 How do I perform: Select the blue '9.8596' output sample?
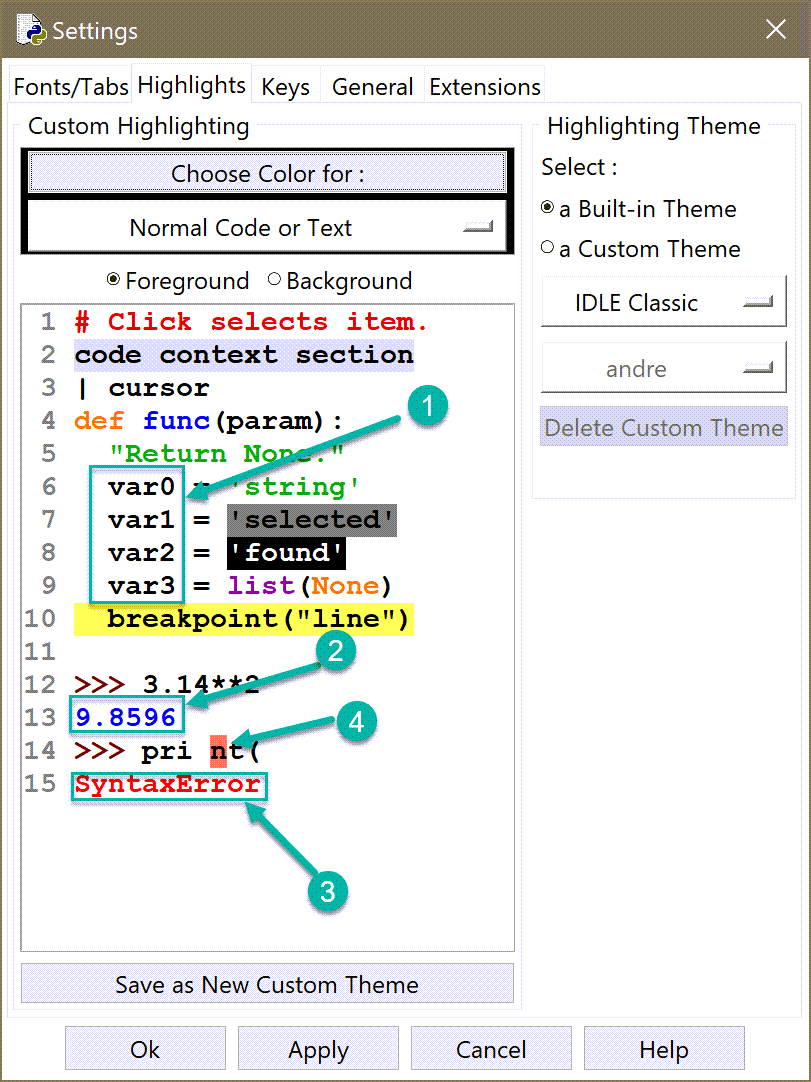click(x=126, y=718)
